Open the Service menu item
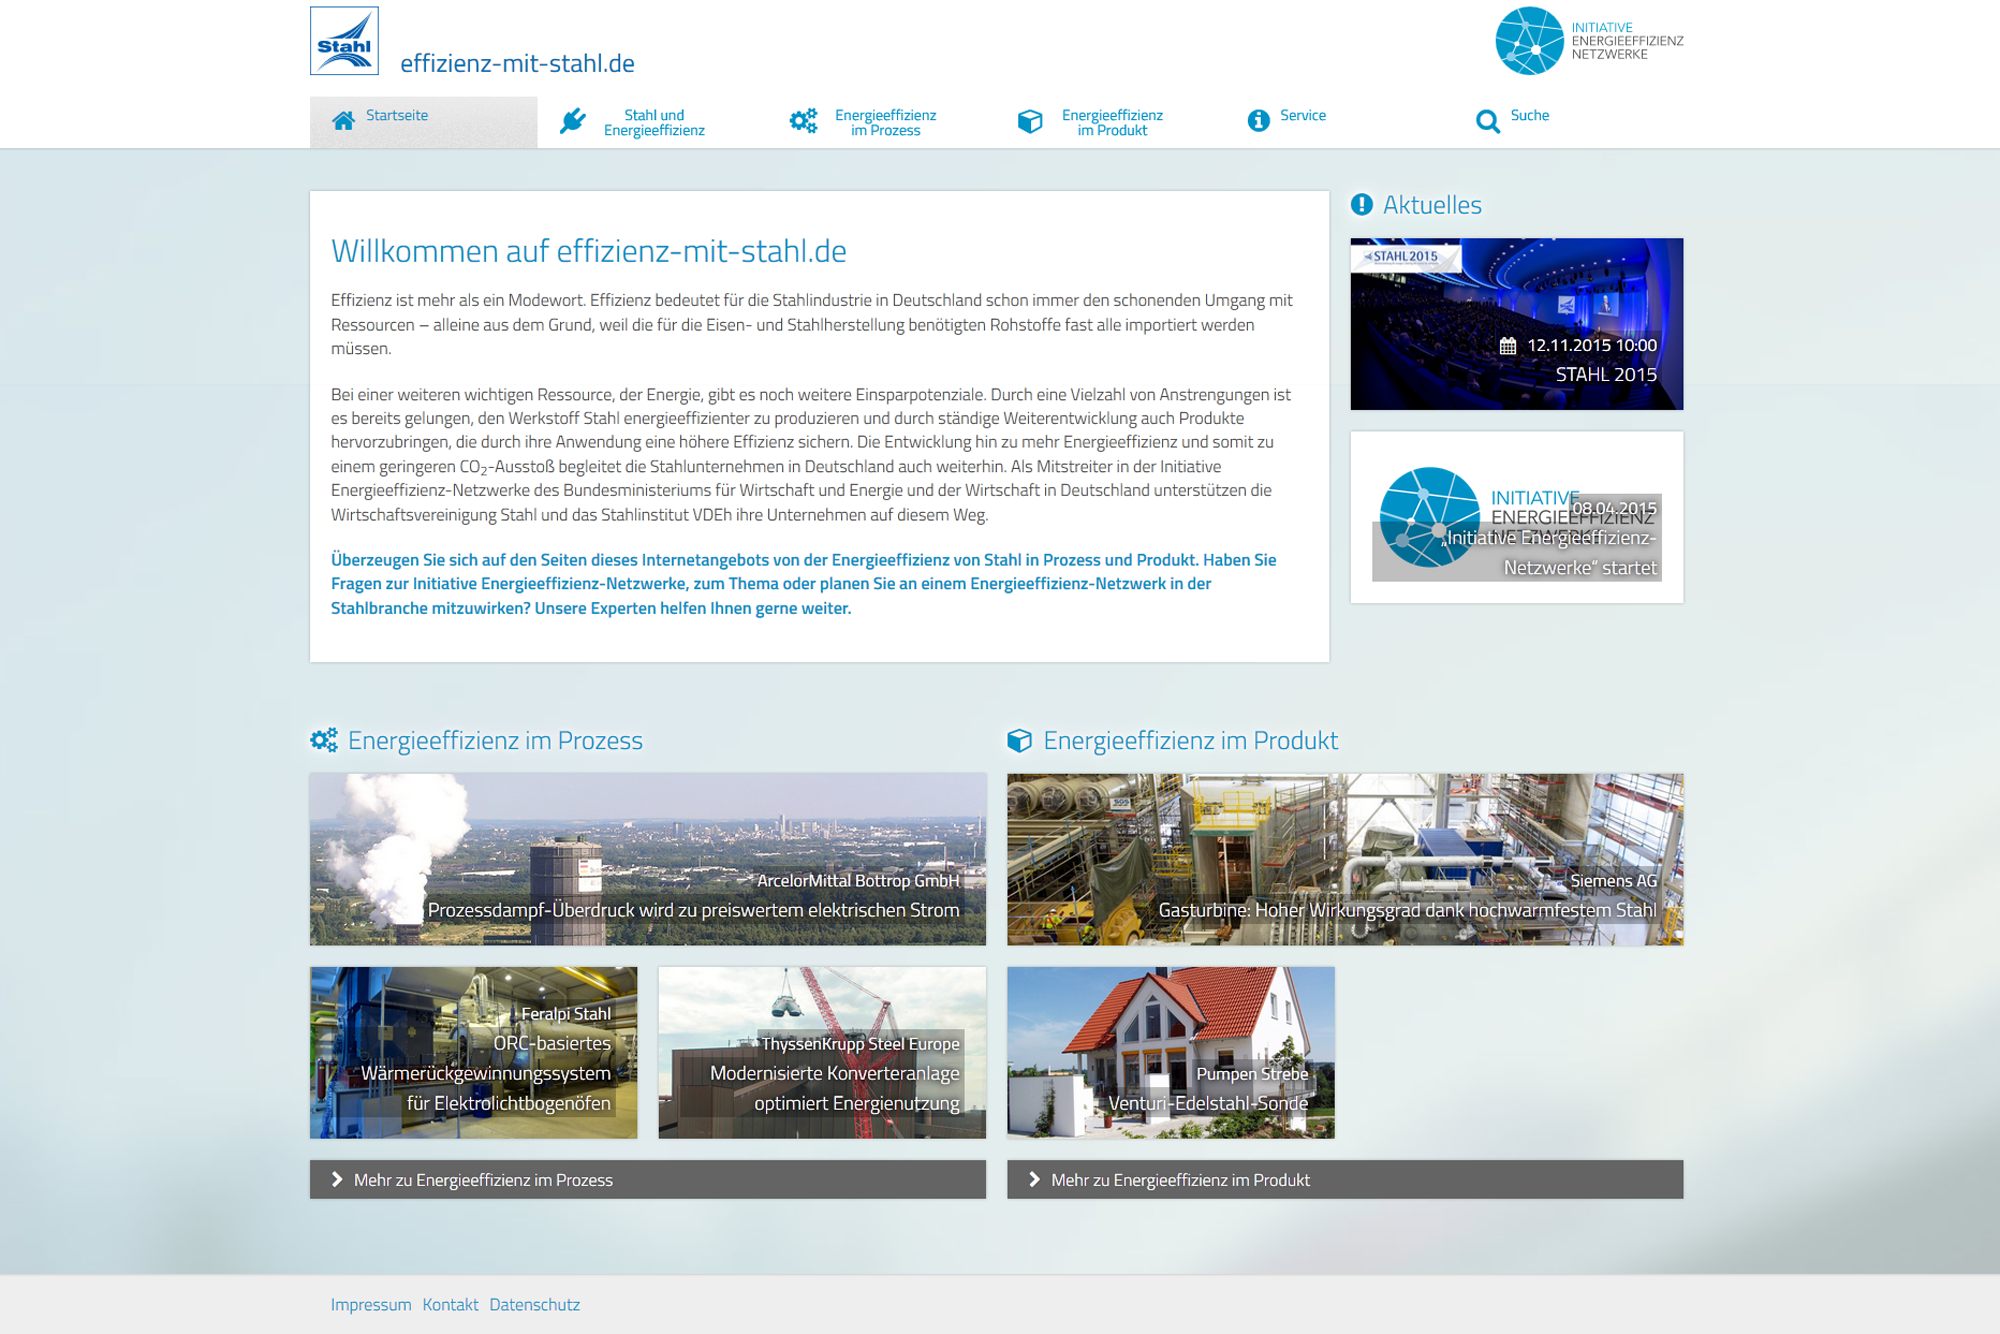The width and height of the screenshot is (2000, 1334). tap(1302, 115)
